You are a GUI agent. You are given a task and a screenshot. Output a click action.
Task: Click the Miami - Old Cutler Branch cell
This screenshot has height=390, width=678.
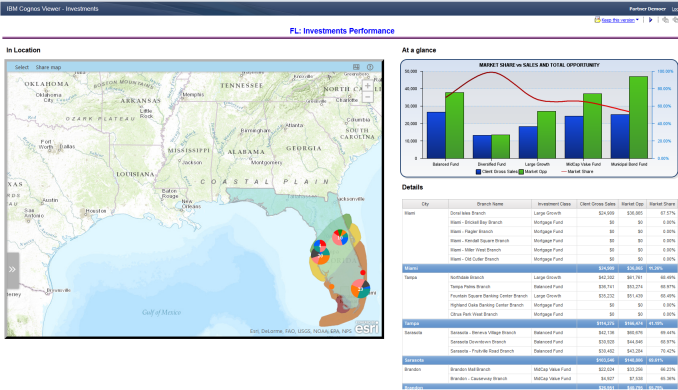[x=490, y=259]
